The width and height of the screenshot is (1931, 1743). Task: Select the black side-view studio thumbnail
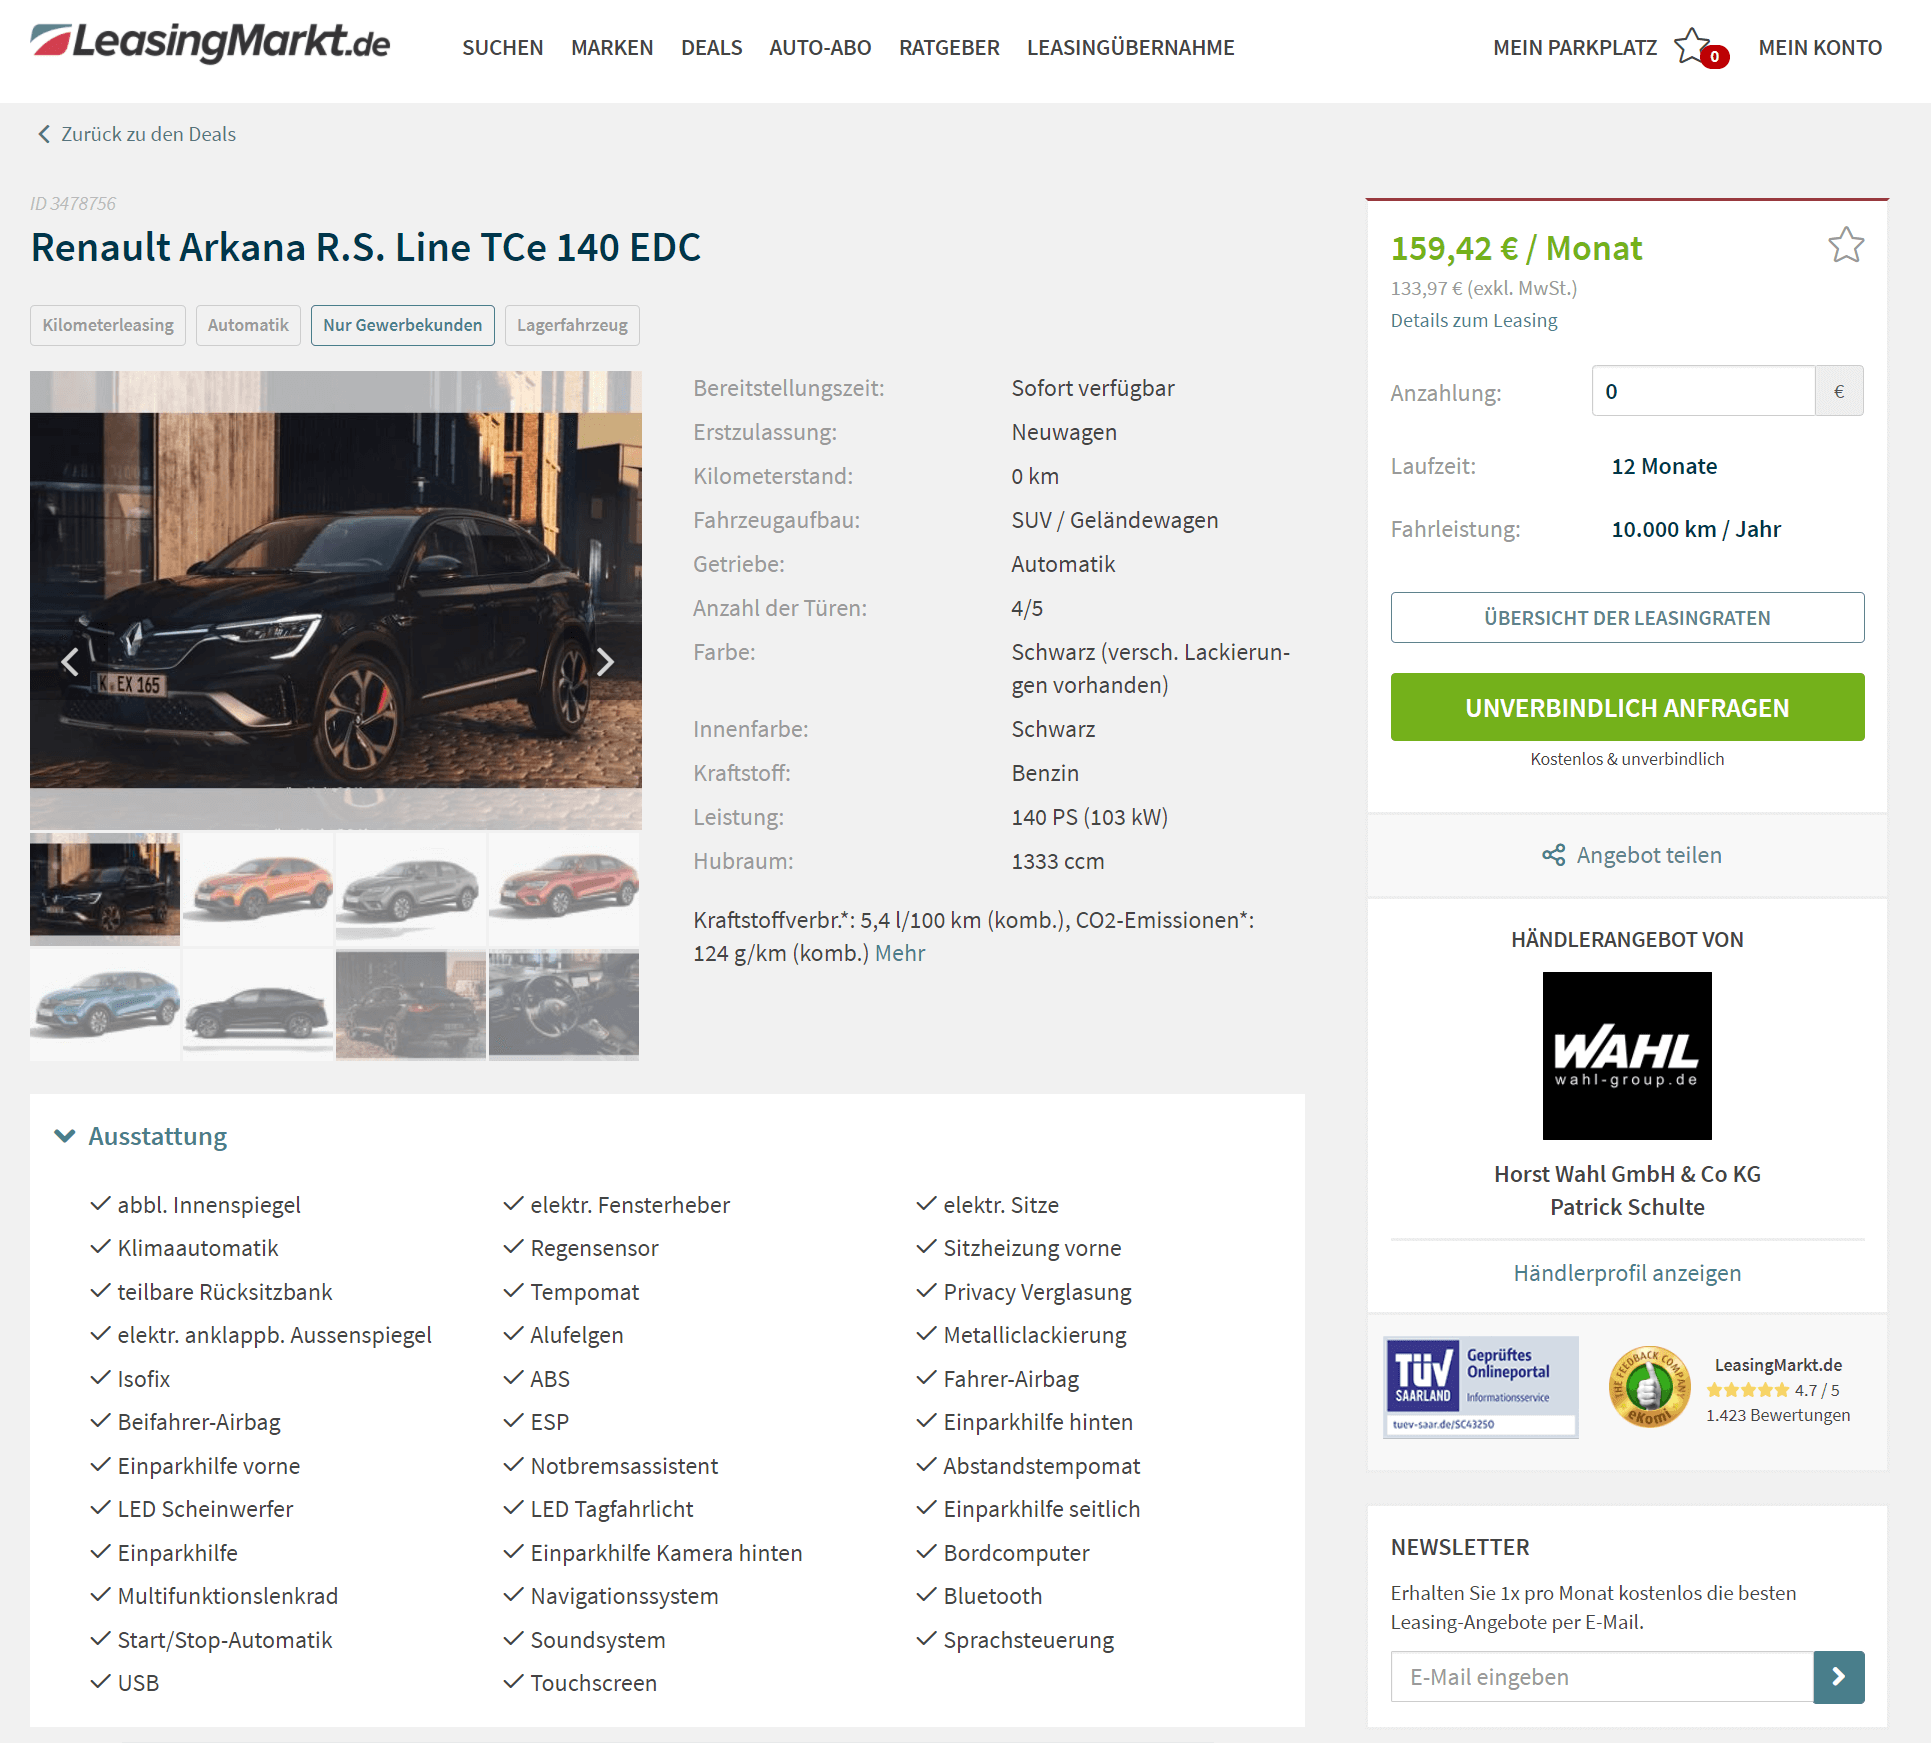click(258, 1005)
